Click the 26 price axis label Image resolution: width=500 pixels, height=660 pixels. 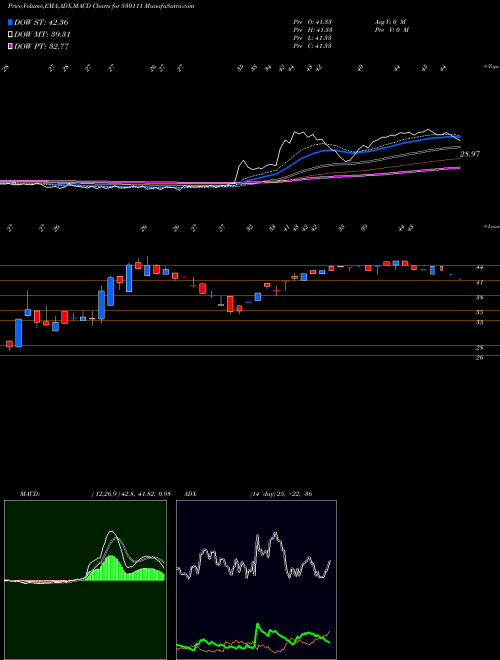(x=480, y=358)
